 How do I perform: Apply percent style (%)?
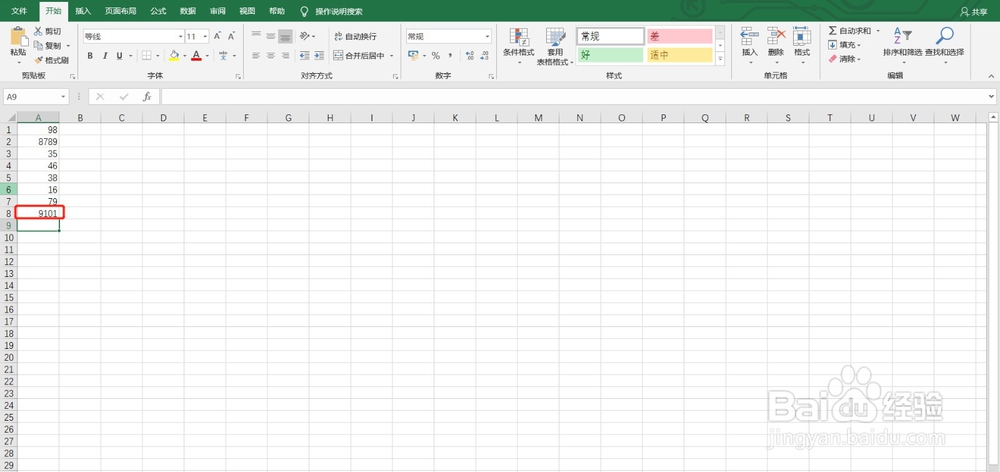(x=436, y=56)
